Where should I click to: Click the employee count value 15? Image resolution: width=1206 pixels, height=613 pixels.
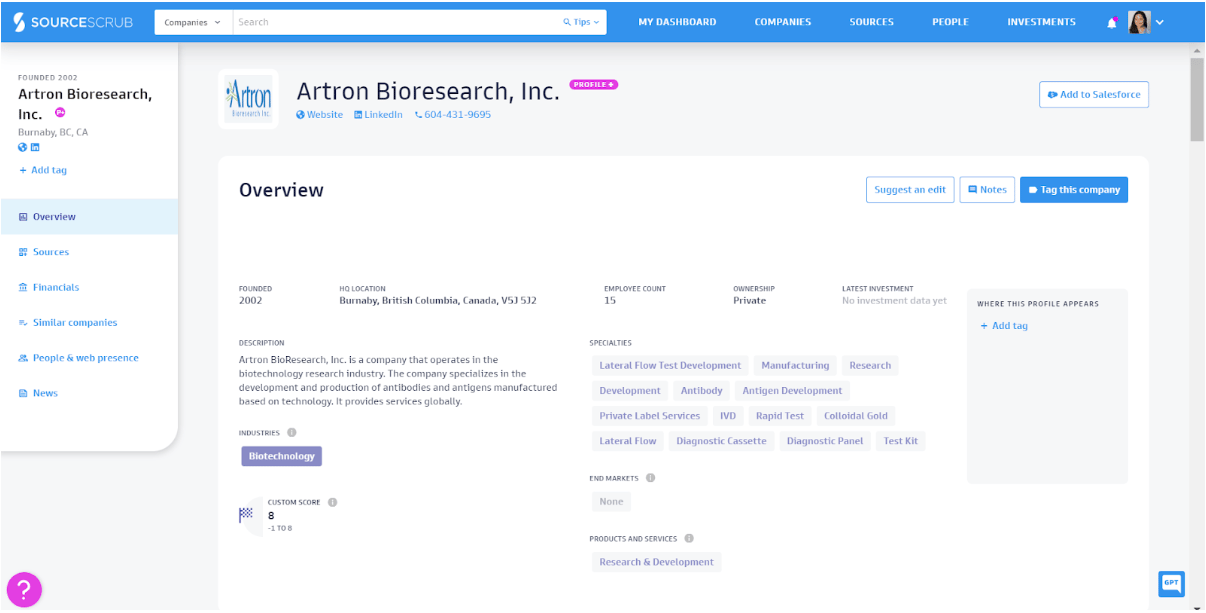click(610, 300)
